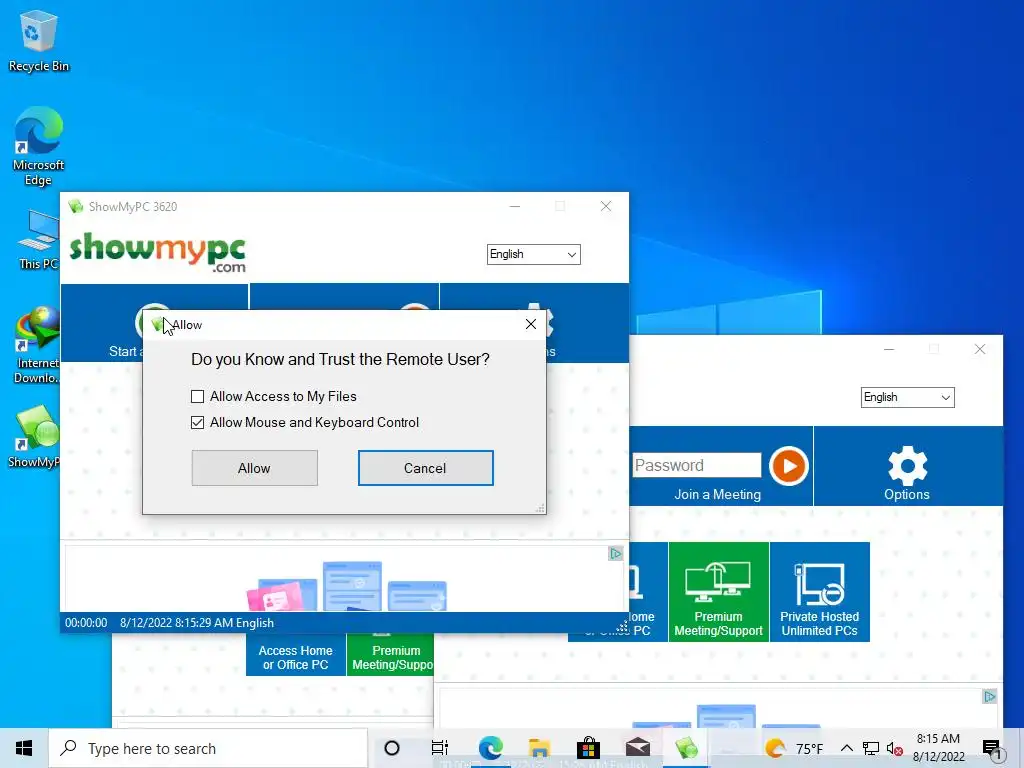Open This PC desktop icon
1024x768 pixels.
39,240
